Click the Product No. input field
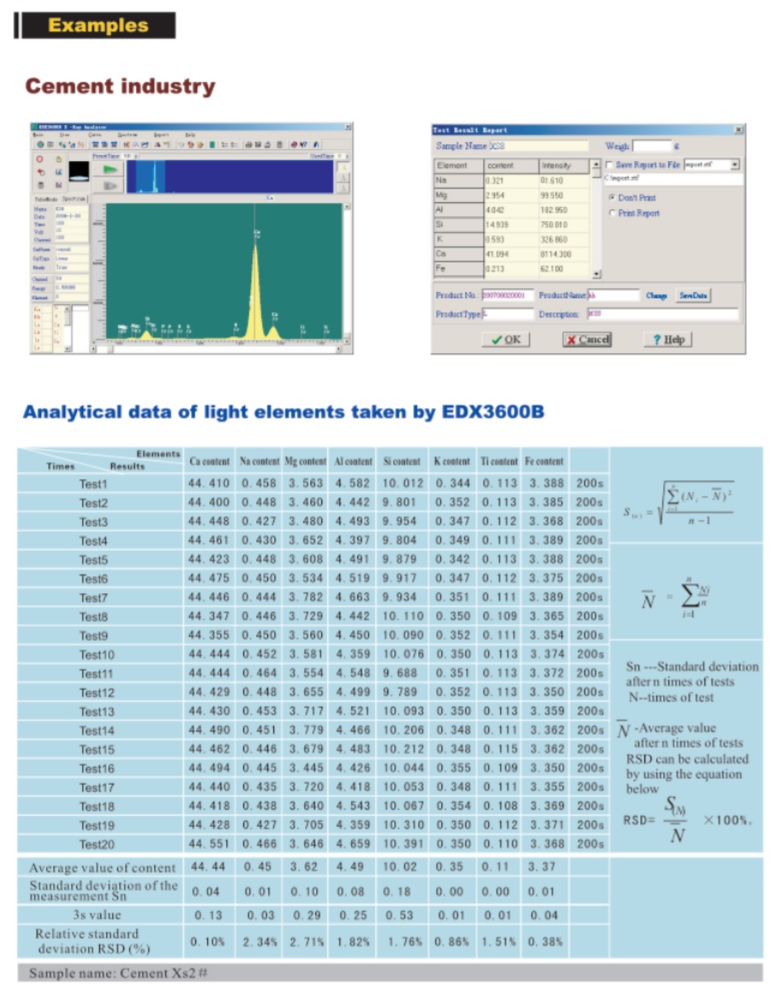This screenshot has height=992, width=783. [508, 295]
